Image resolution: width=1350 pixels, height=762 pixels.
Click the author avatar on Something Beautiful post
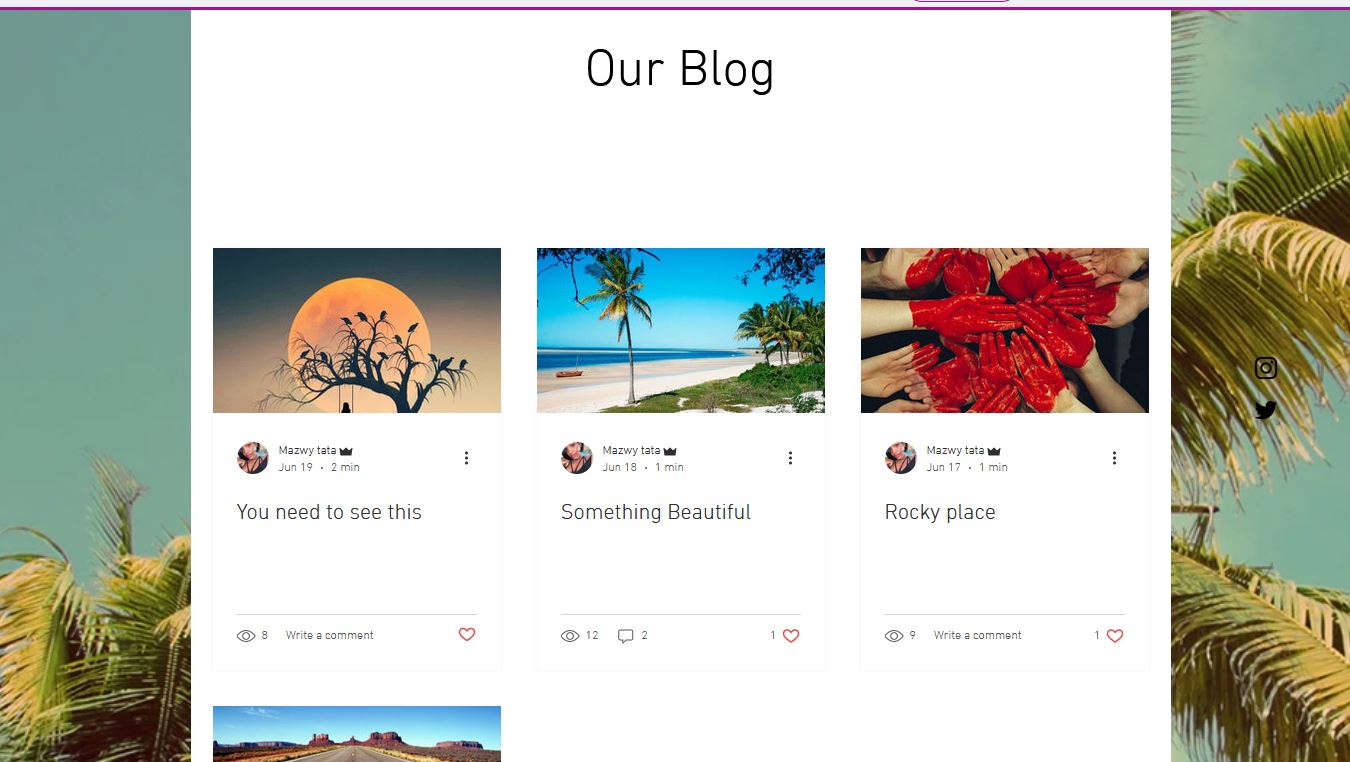point(577,458)
